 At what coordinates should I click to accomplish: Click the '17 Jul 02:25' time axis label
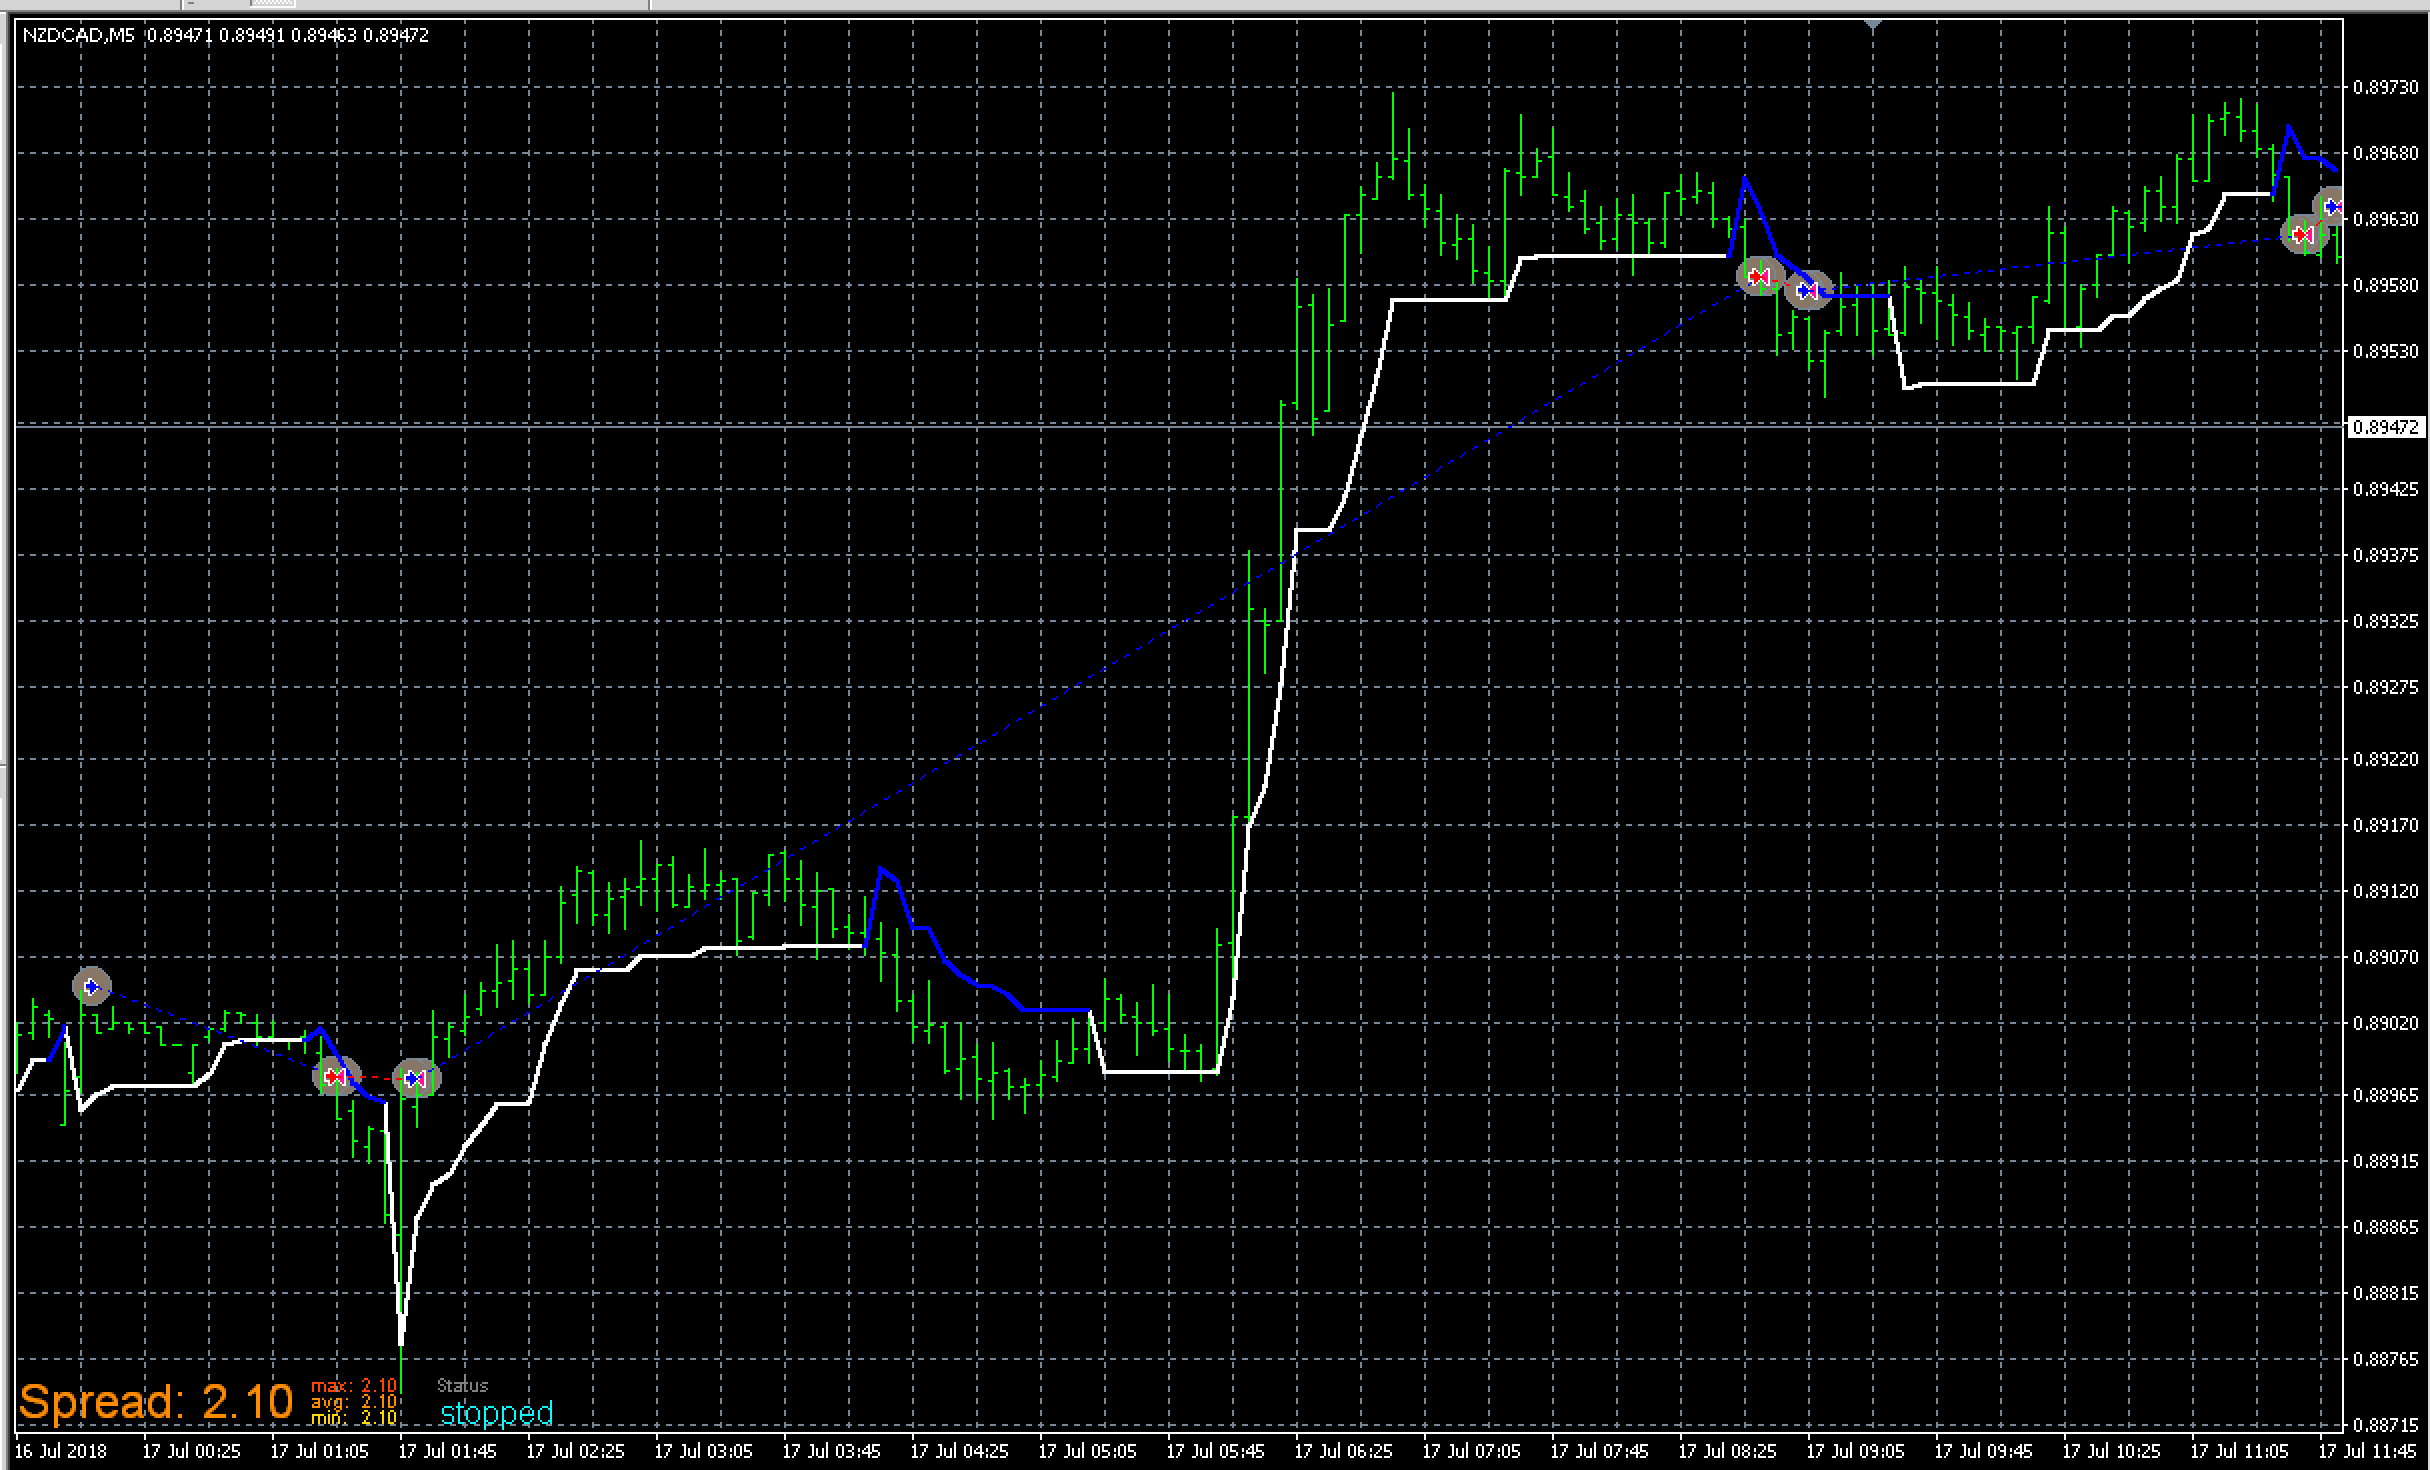click(x=575, y=1451)
